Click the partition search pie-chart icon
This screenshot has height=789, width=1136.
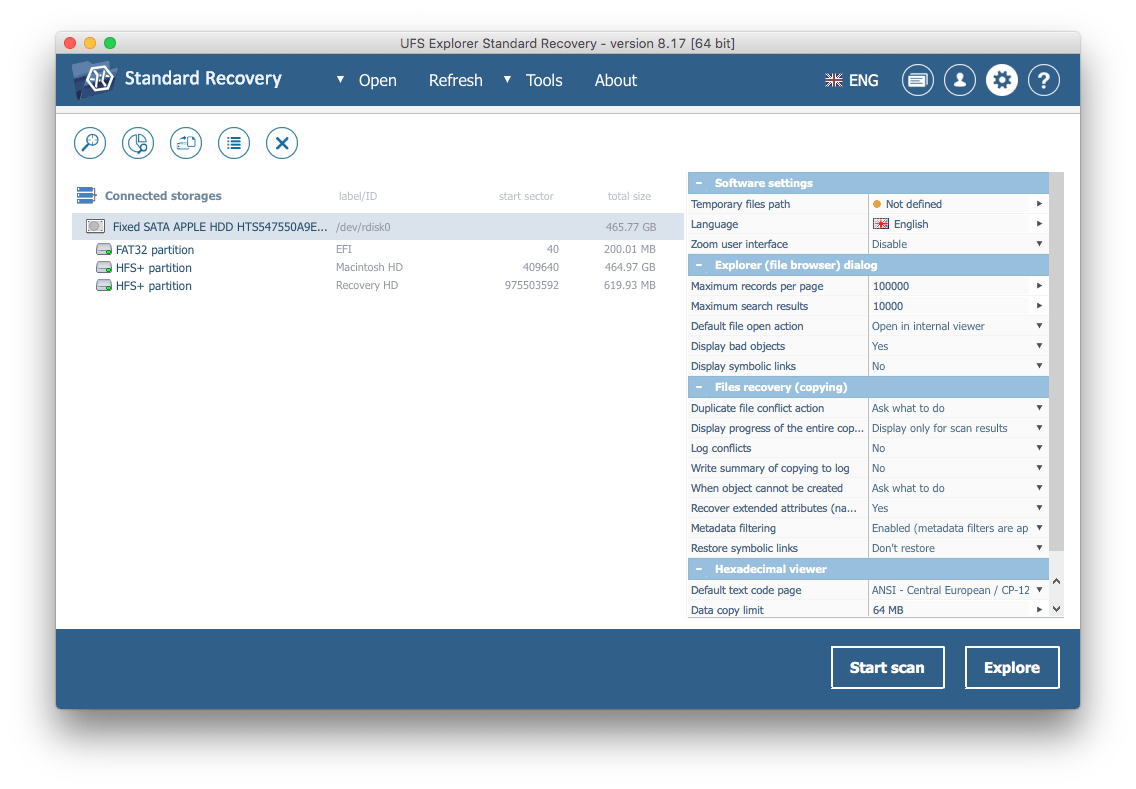pos(138,143)
